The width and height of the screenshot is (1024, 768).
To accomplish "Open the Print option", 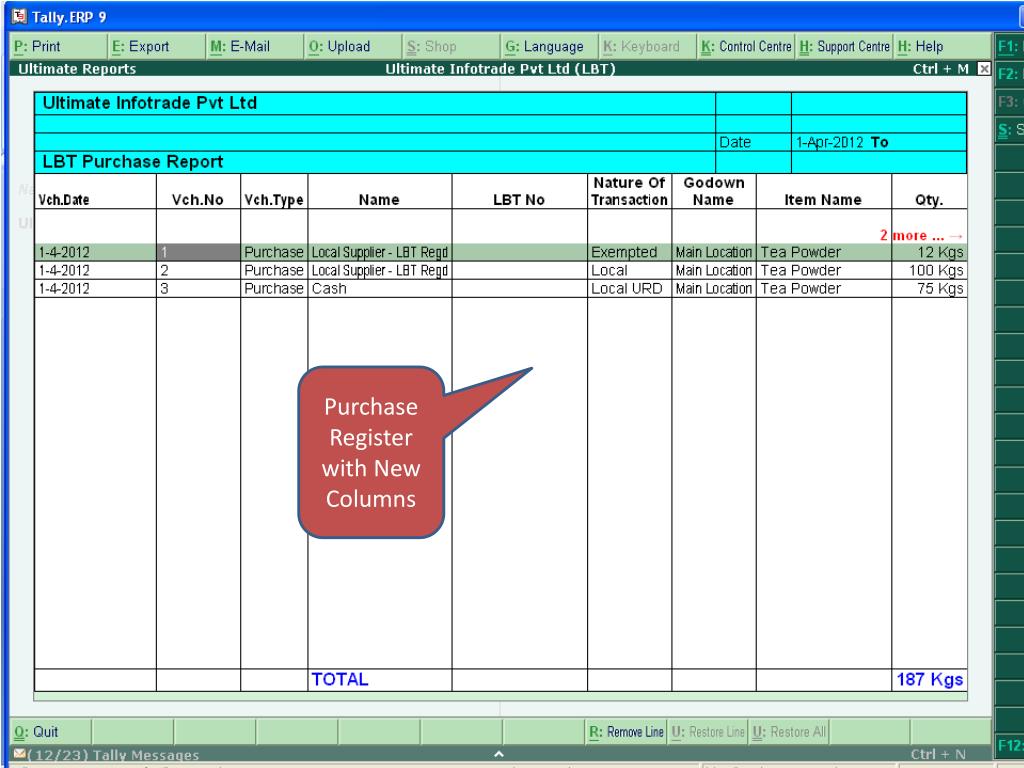I will (57, 46).
